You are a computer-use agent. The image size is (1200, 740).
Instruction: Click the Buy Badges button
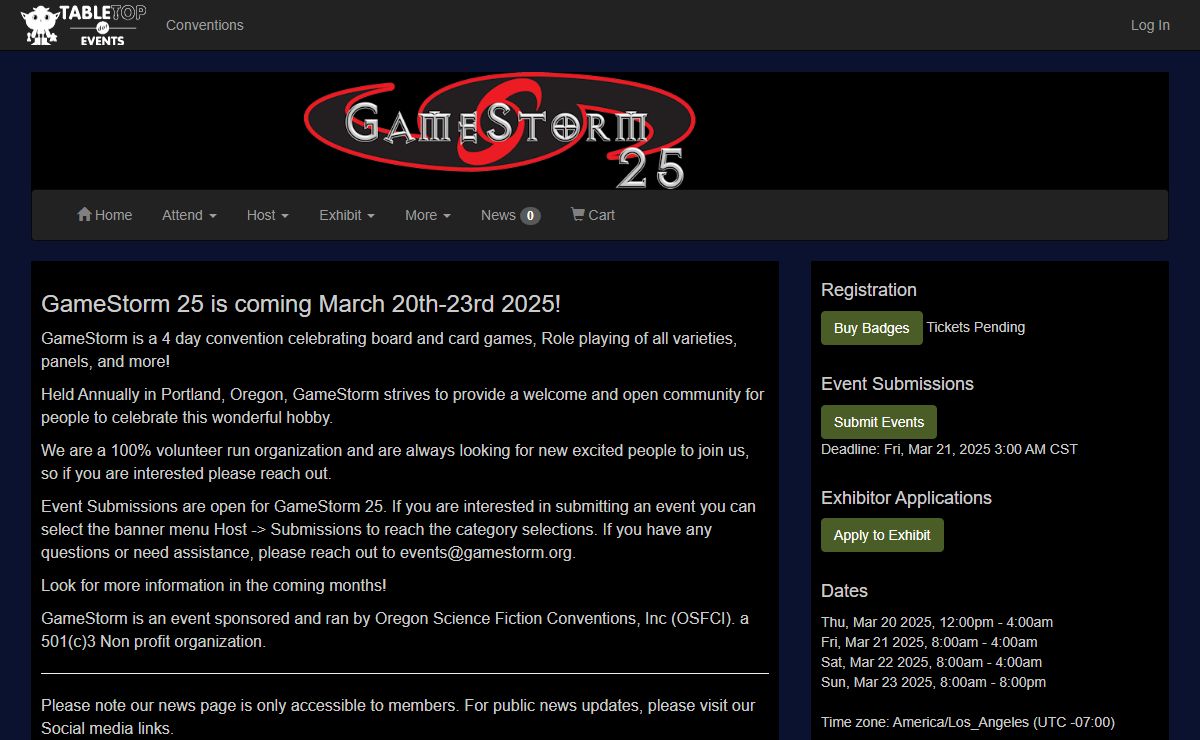click(x=872, y=328)
